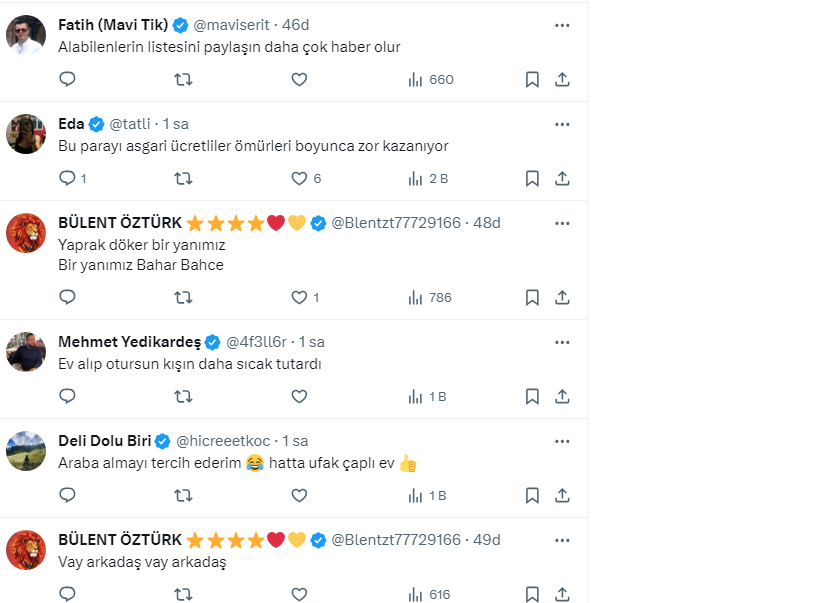This screenshot has width=837, height=603.
Task: Like the 'Yaprak döker bir yanımız' tweet
Action: 299,297
